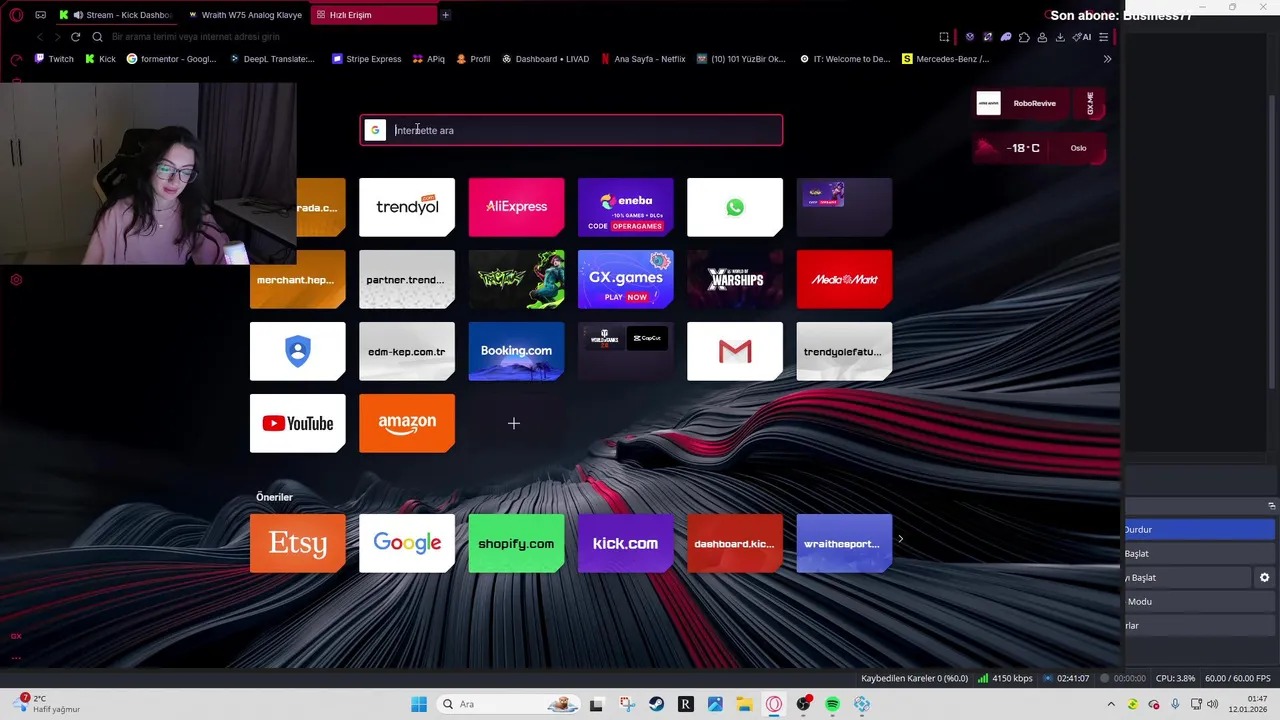Open File Explorer from the taskbar
Screen dimensions: 1280x720
coord(744,704)
